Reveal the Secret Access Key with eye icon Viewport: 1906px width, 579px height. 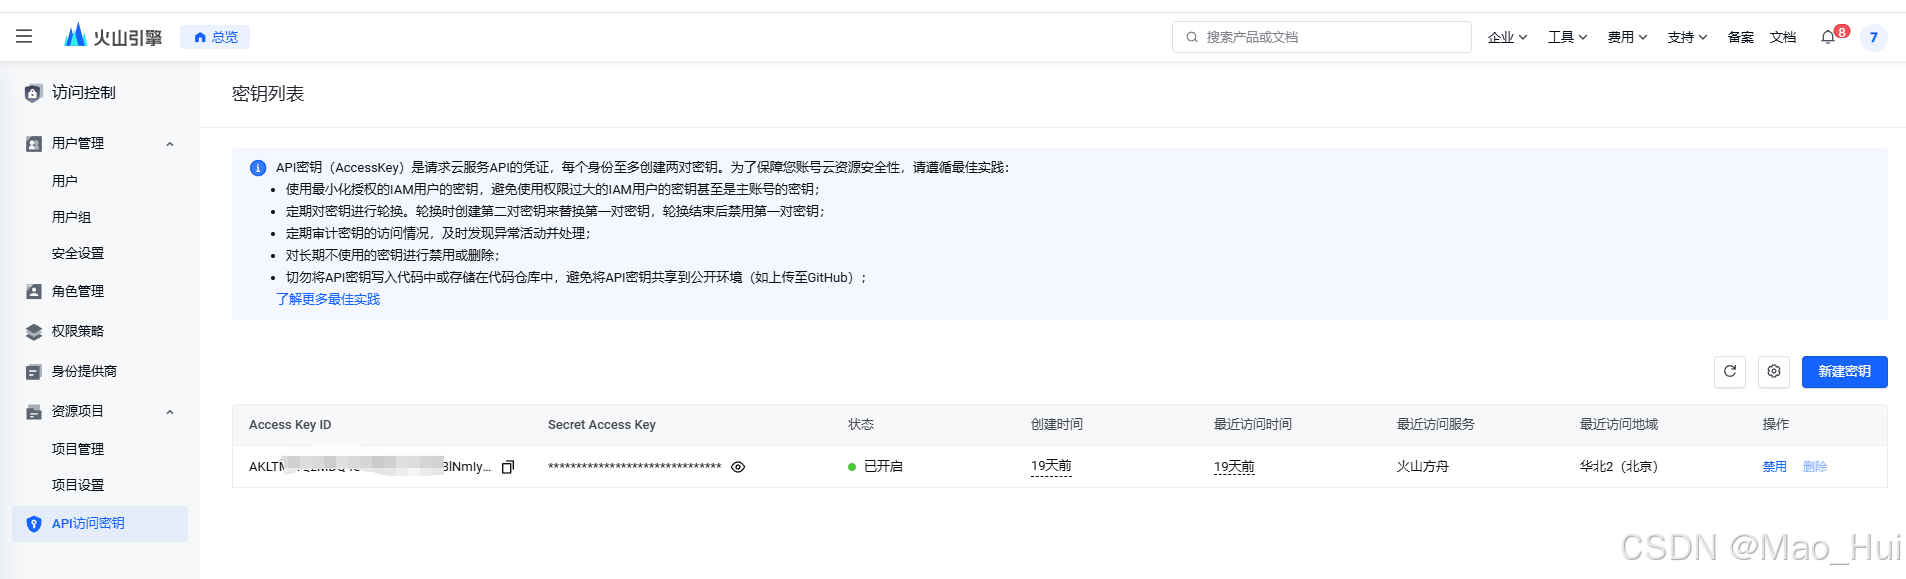738,467
